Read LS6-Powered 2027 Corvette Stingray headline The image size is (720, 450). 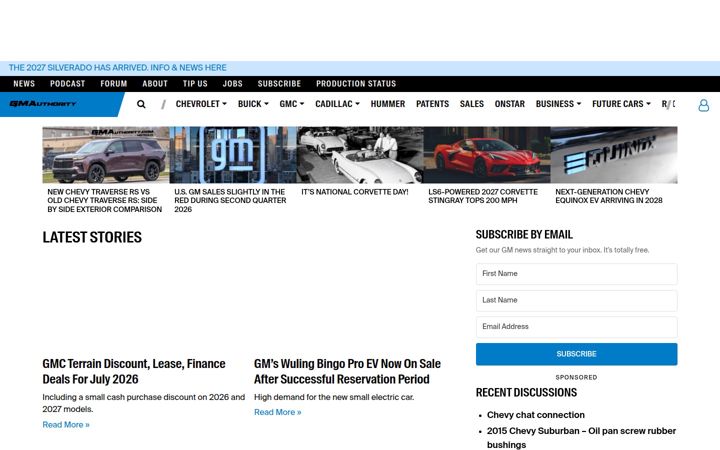point(483,196)
